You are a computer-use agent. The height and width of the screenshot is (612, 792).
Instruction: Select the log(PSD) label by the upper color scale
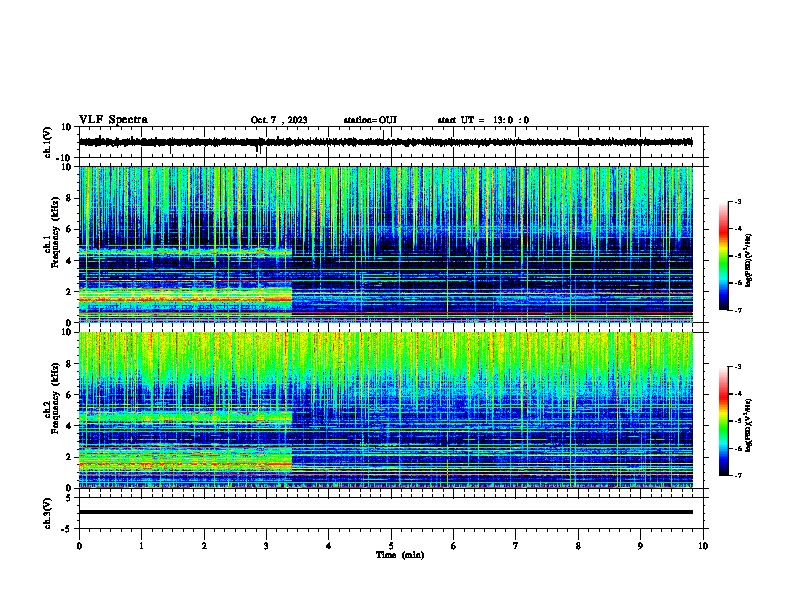click(748, 261)
